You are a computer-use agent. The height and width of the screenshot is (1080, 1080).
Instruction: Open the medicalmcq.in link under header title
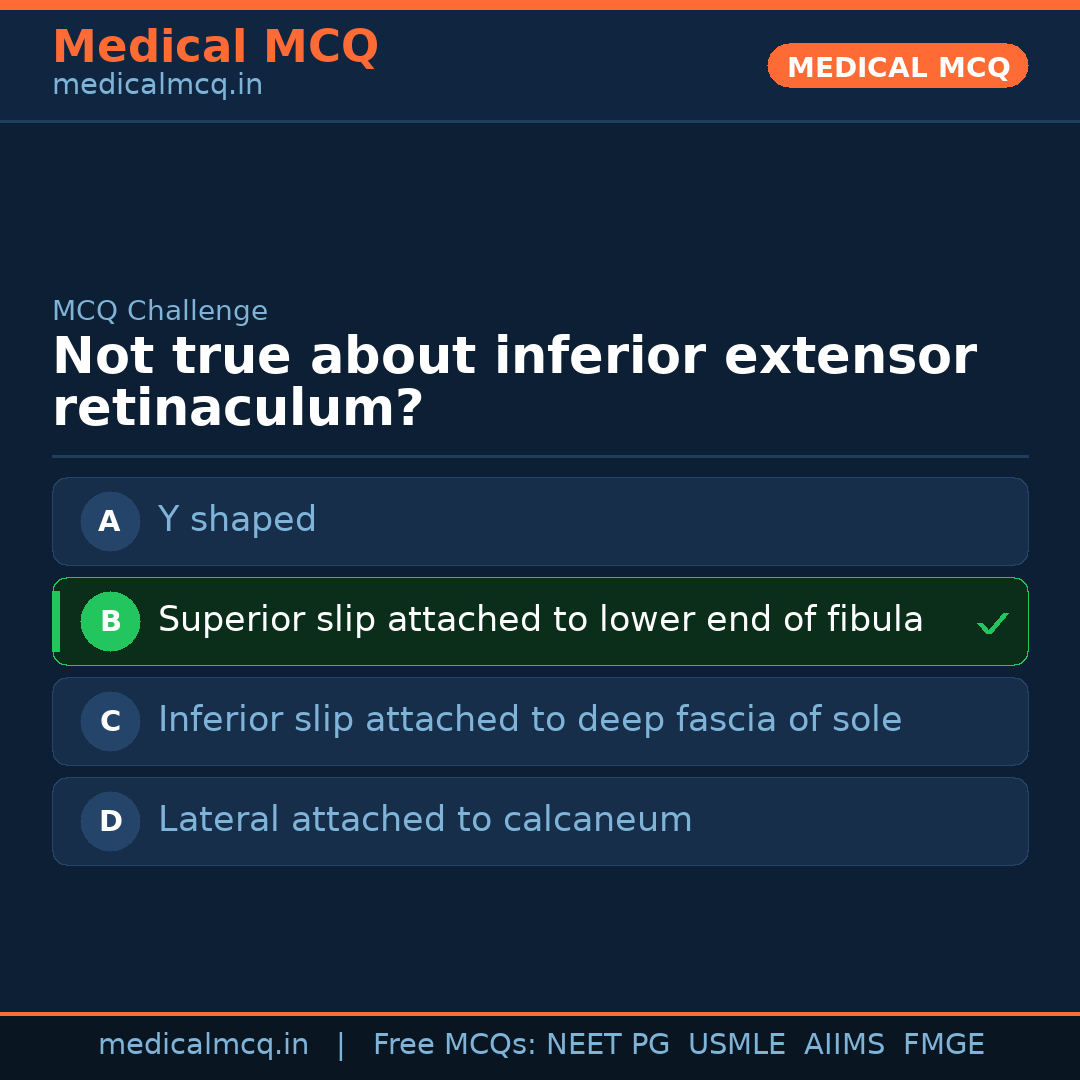157,85
